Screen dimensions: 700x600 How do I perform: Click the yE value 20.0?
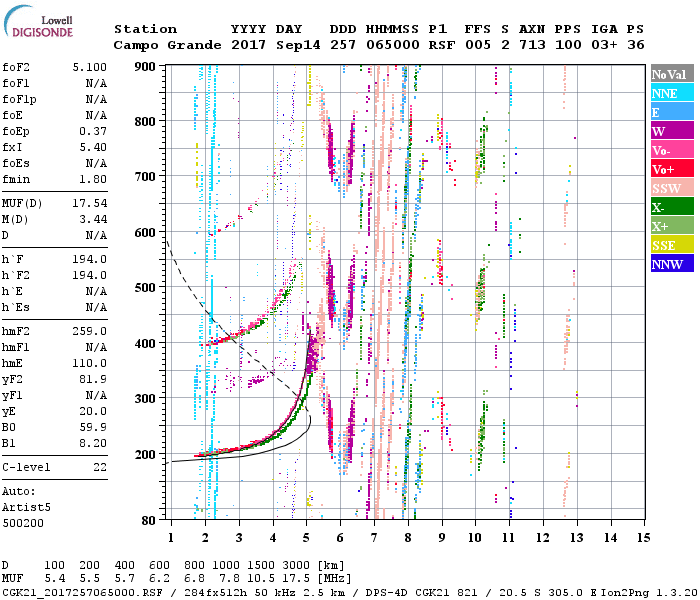tap(93, 412)
